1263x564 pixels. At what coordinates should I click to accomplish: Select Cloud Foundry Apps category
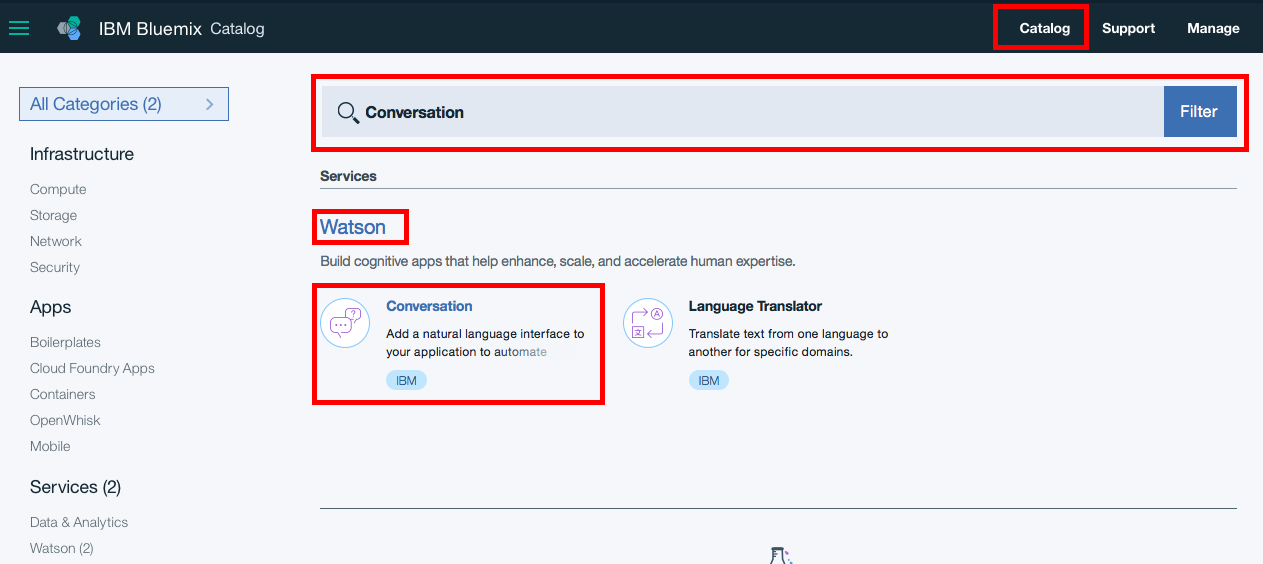92,368
